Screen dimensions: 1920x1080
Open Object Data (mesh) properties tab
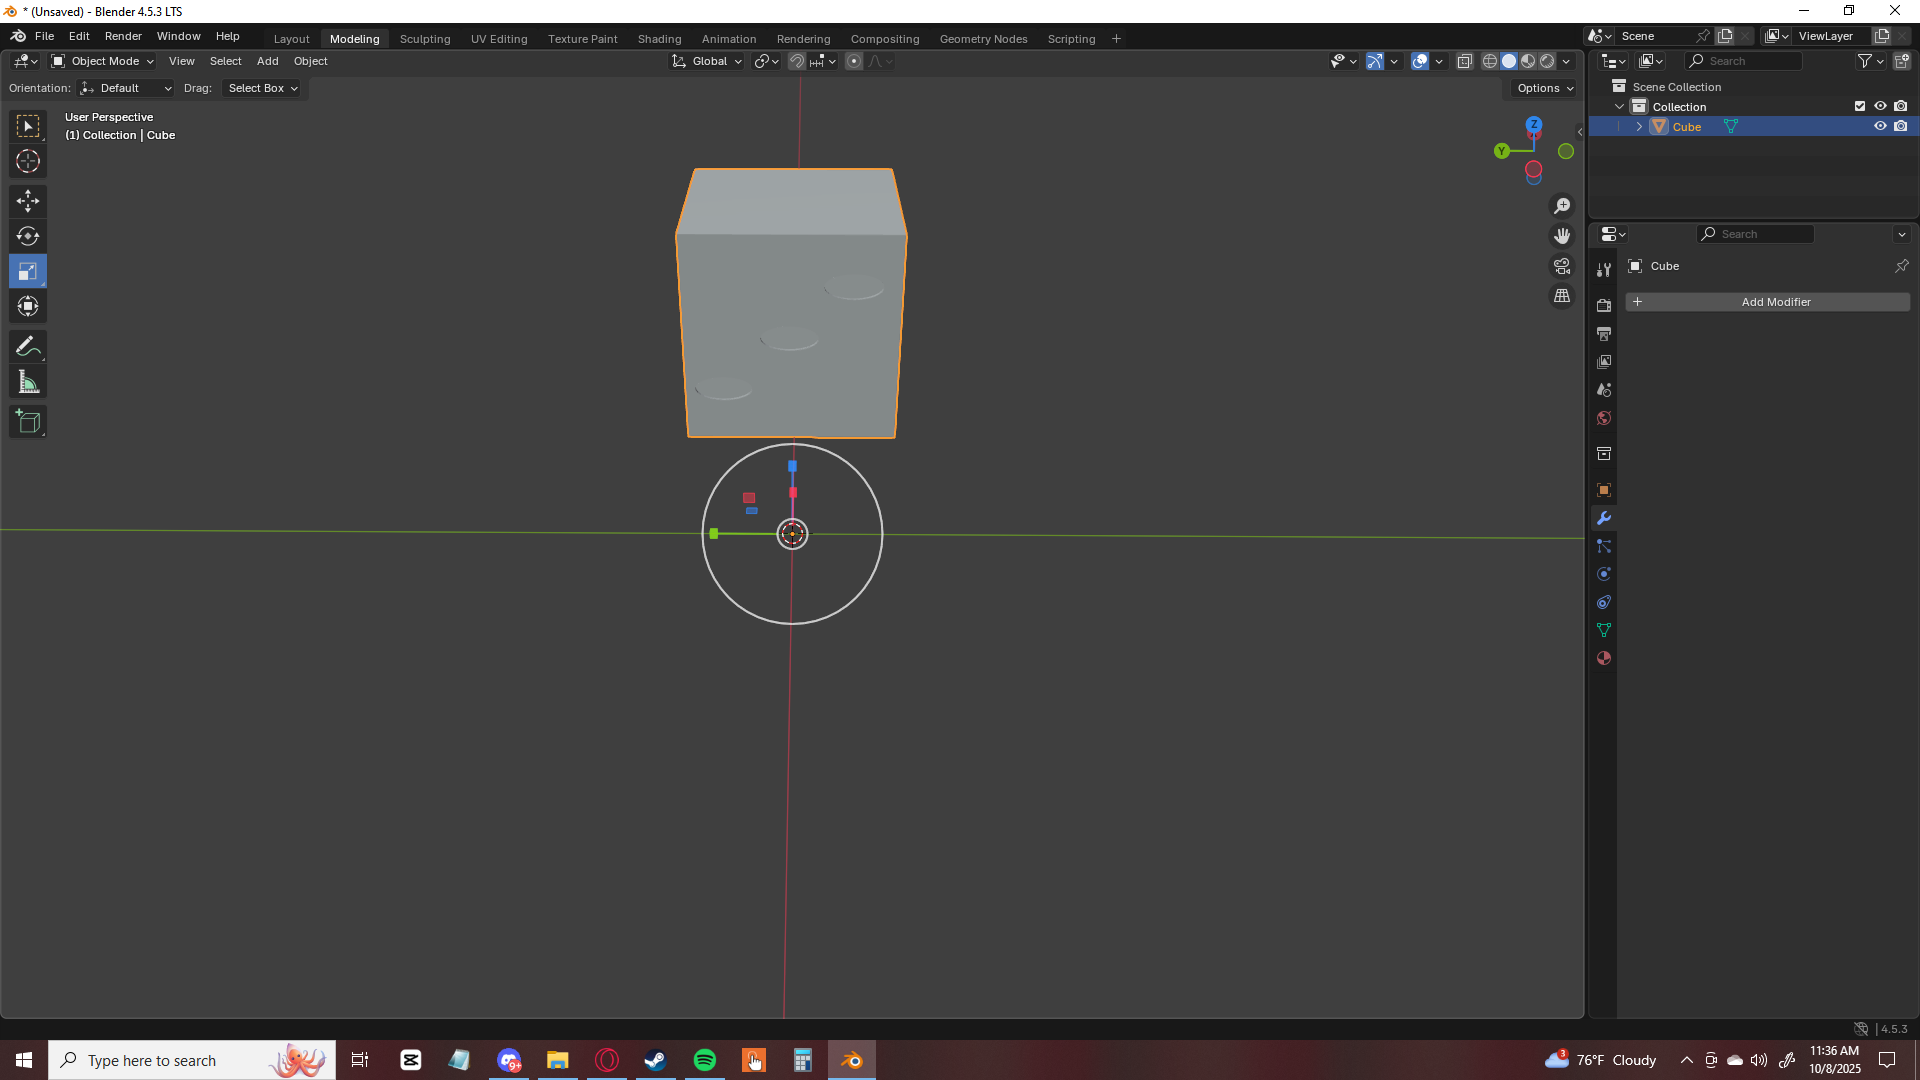[x=1604, y=630]
